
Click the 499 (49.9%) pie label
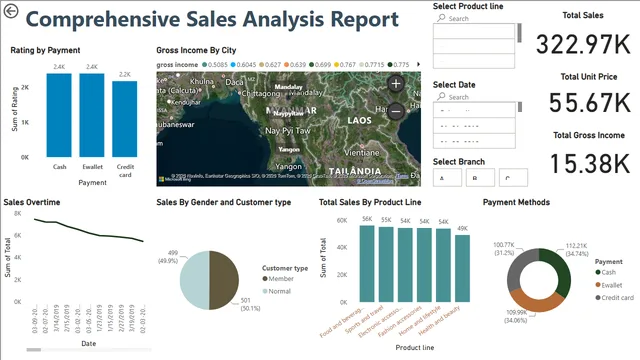tap(168, 257)
